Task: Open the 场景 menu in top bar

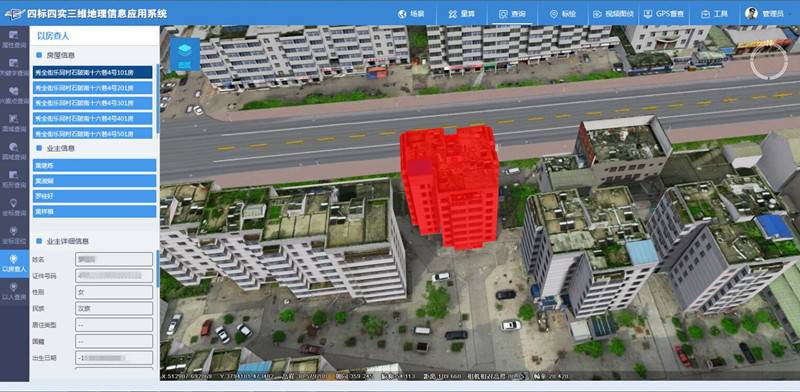Action: click(411, 14)
